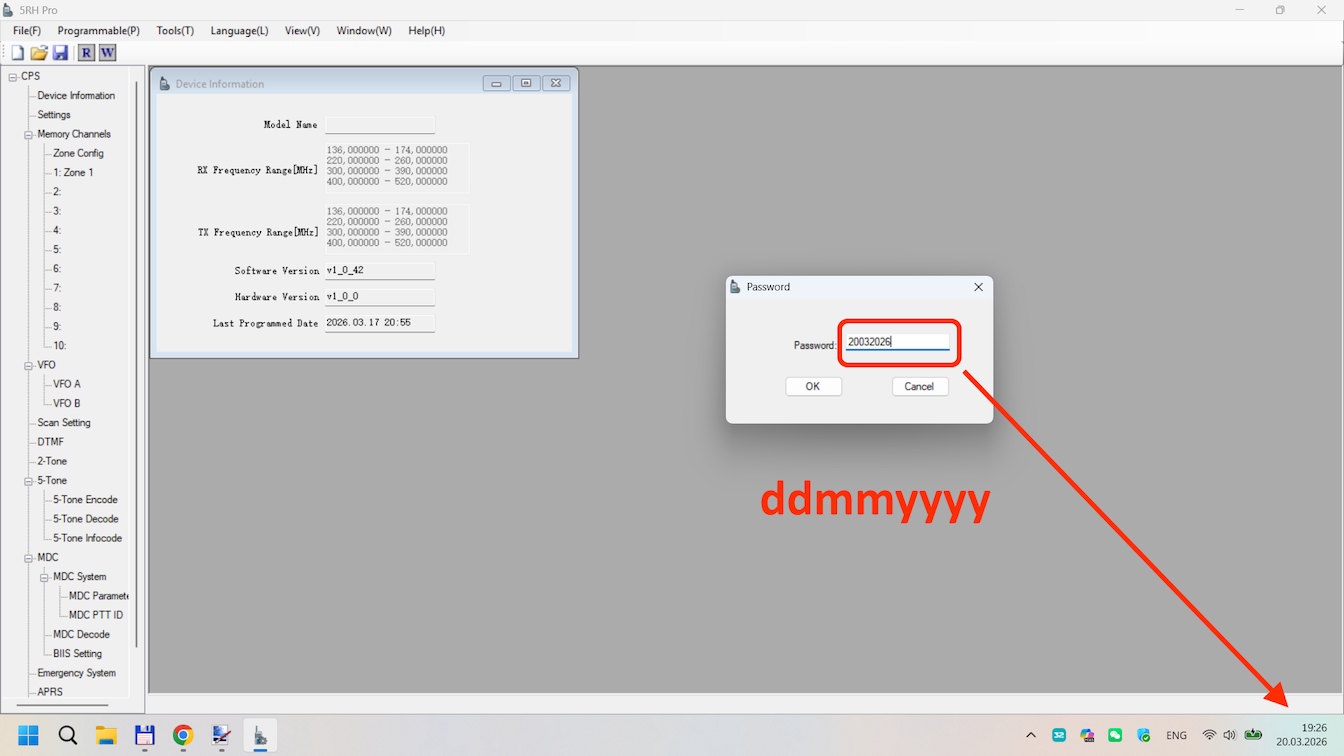1344x756 pixels.
Task: Close the Password dialog with X
Action: (x=978, y=287)
